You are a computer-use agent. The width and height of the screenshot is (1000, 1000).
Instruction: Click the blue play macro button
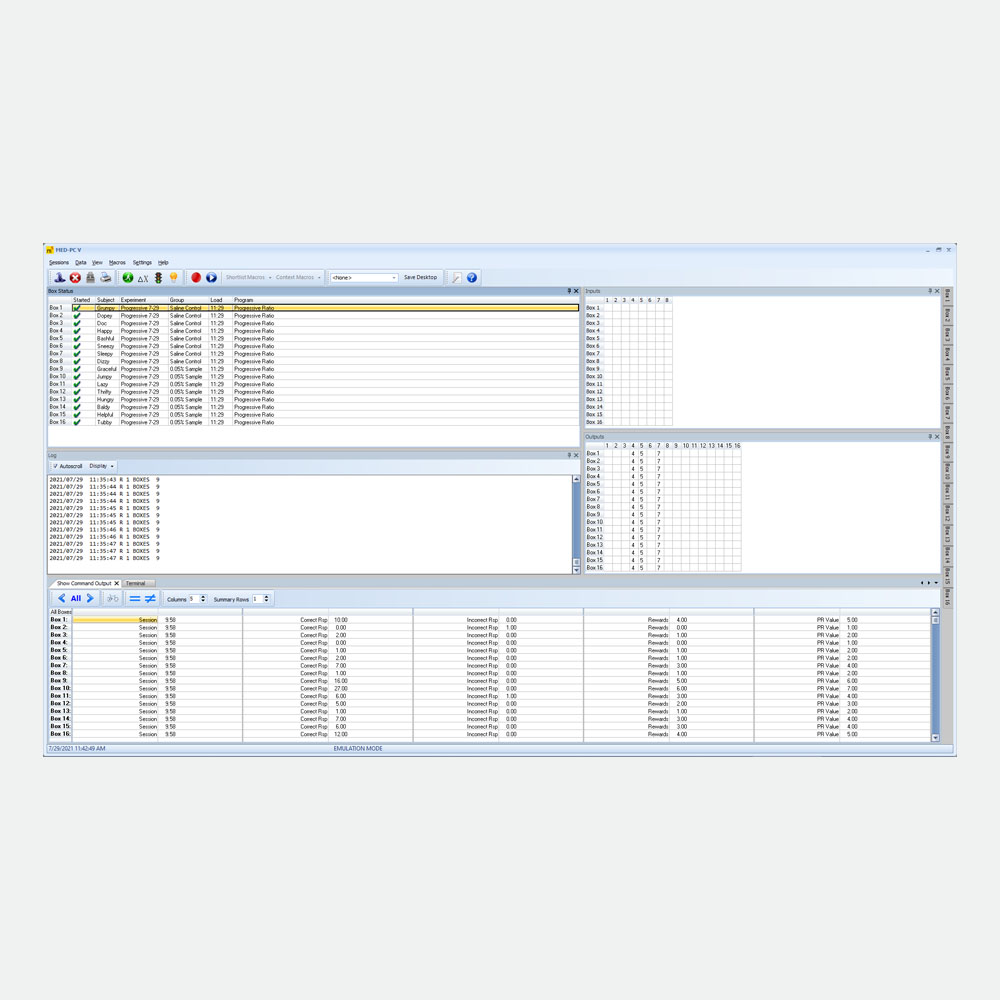point(211,277)
